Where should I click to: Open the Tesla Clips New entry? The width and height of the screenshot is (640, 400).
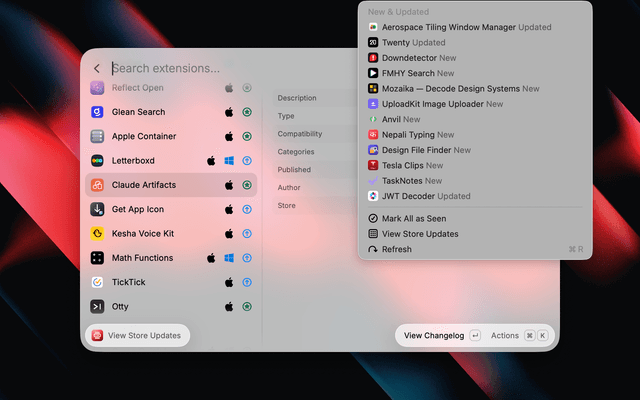click(x=475, y=166)
